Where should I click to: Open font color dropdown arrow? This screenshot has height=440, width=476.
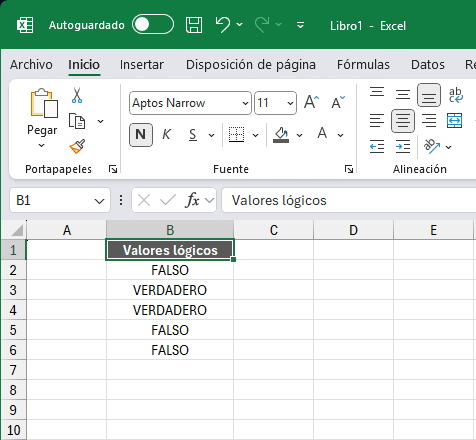pyautogui.click(x=340, y=135)
